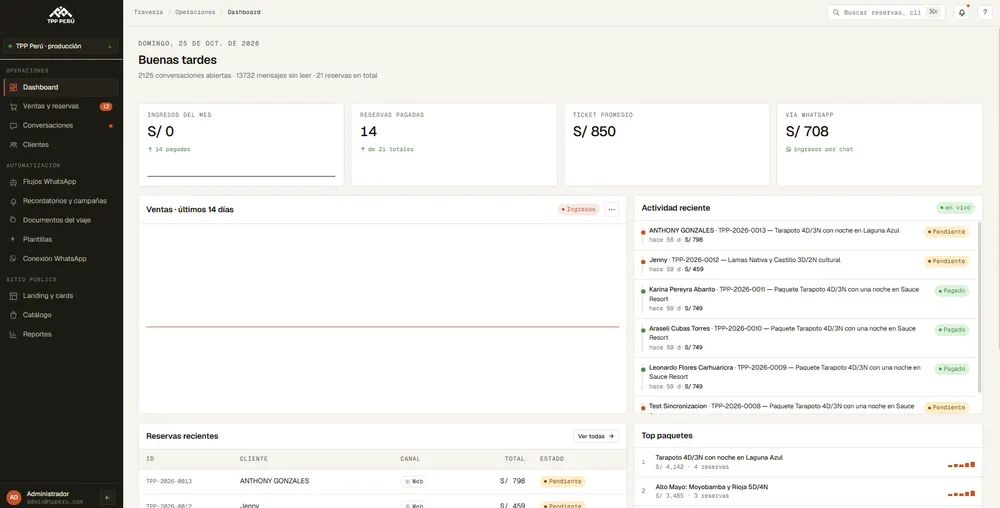Click the Conversaciones chat bubble icon
This screenshot has width=1000, height=508.
pos(13,126)
